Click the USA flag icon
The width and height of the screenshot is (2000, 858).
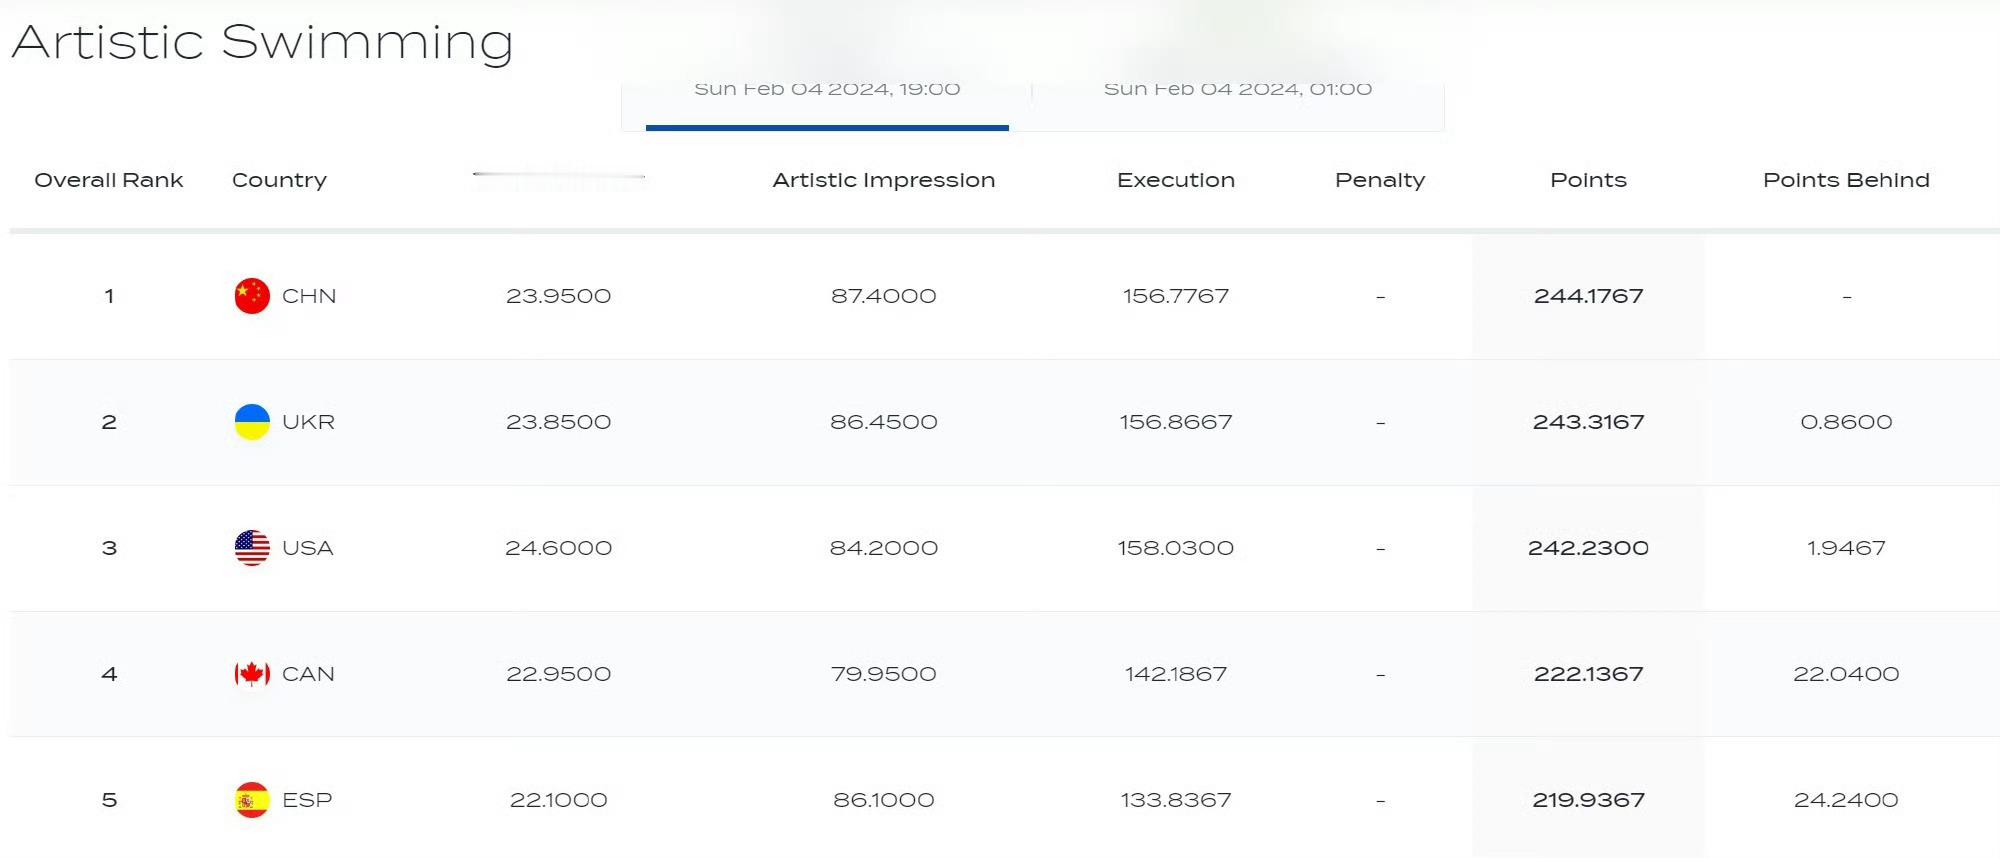coord(252,548)
